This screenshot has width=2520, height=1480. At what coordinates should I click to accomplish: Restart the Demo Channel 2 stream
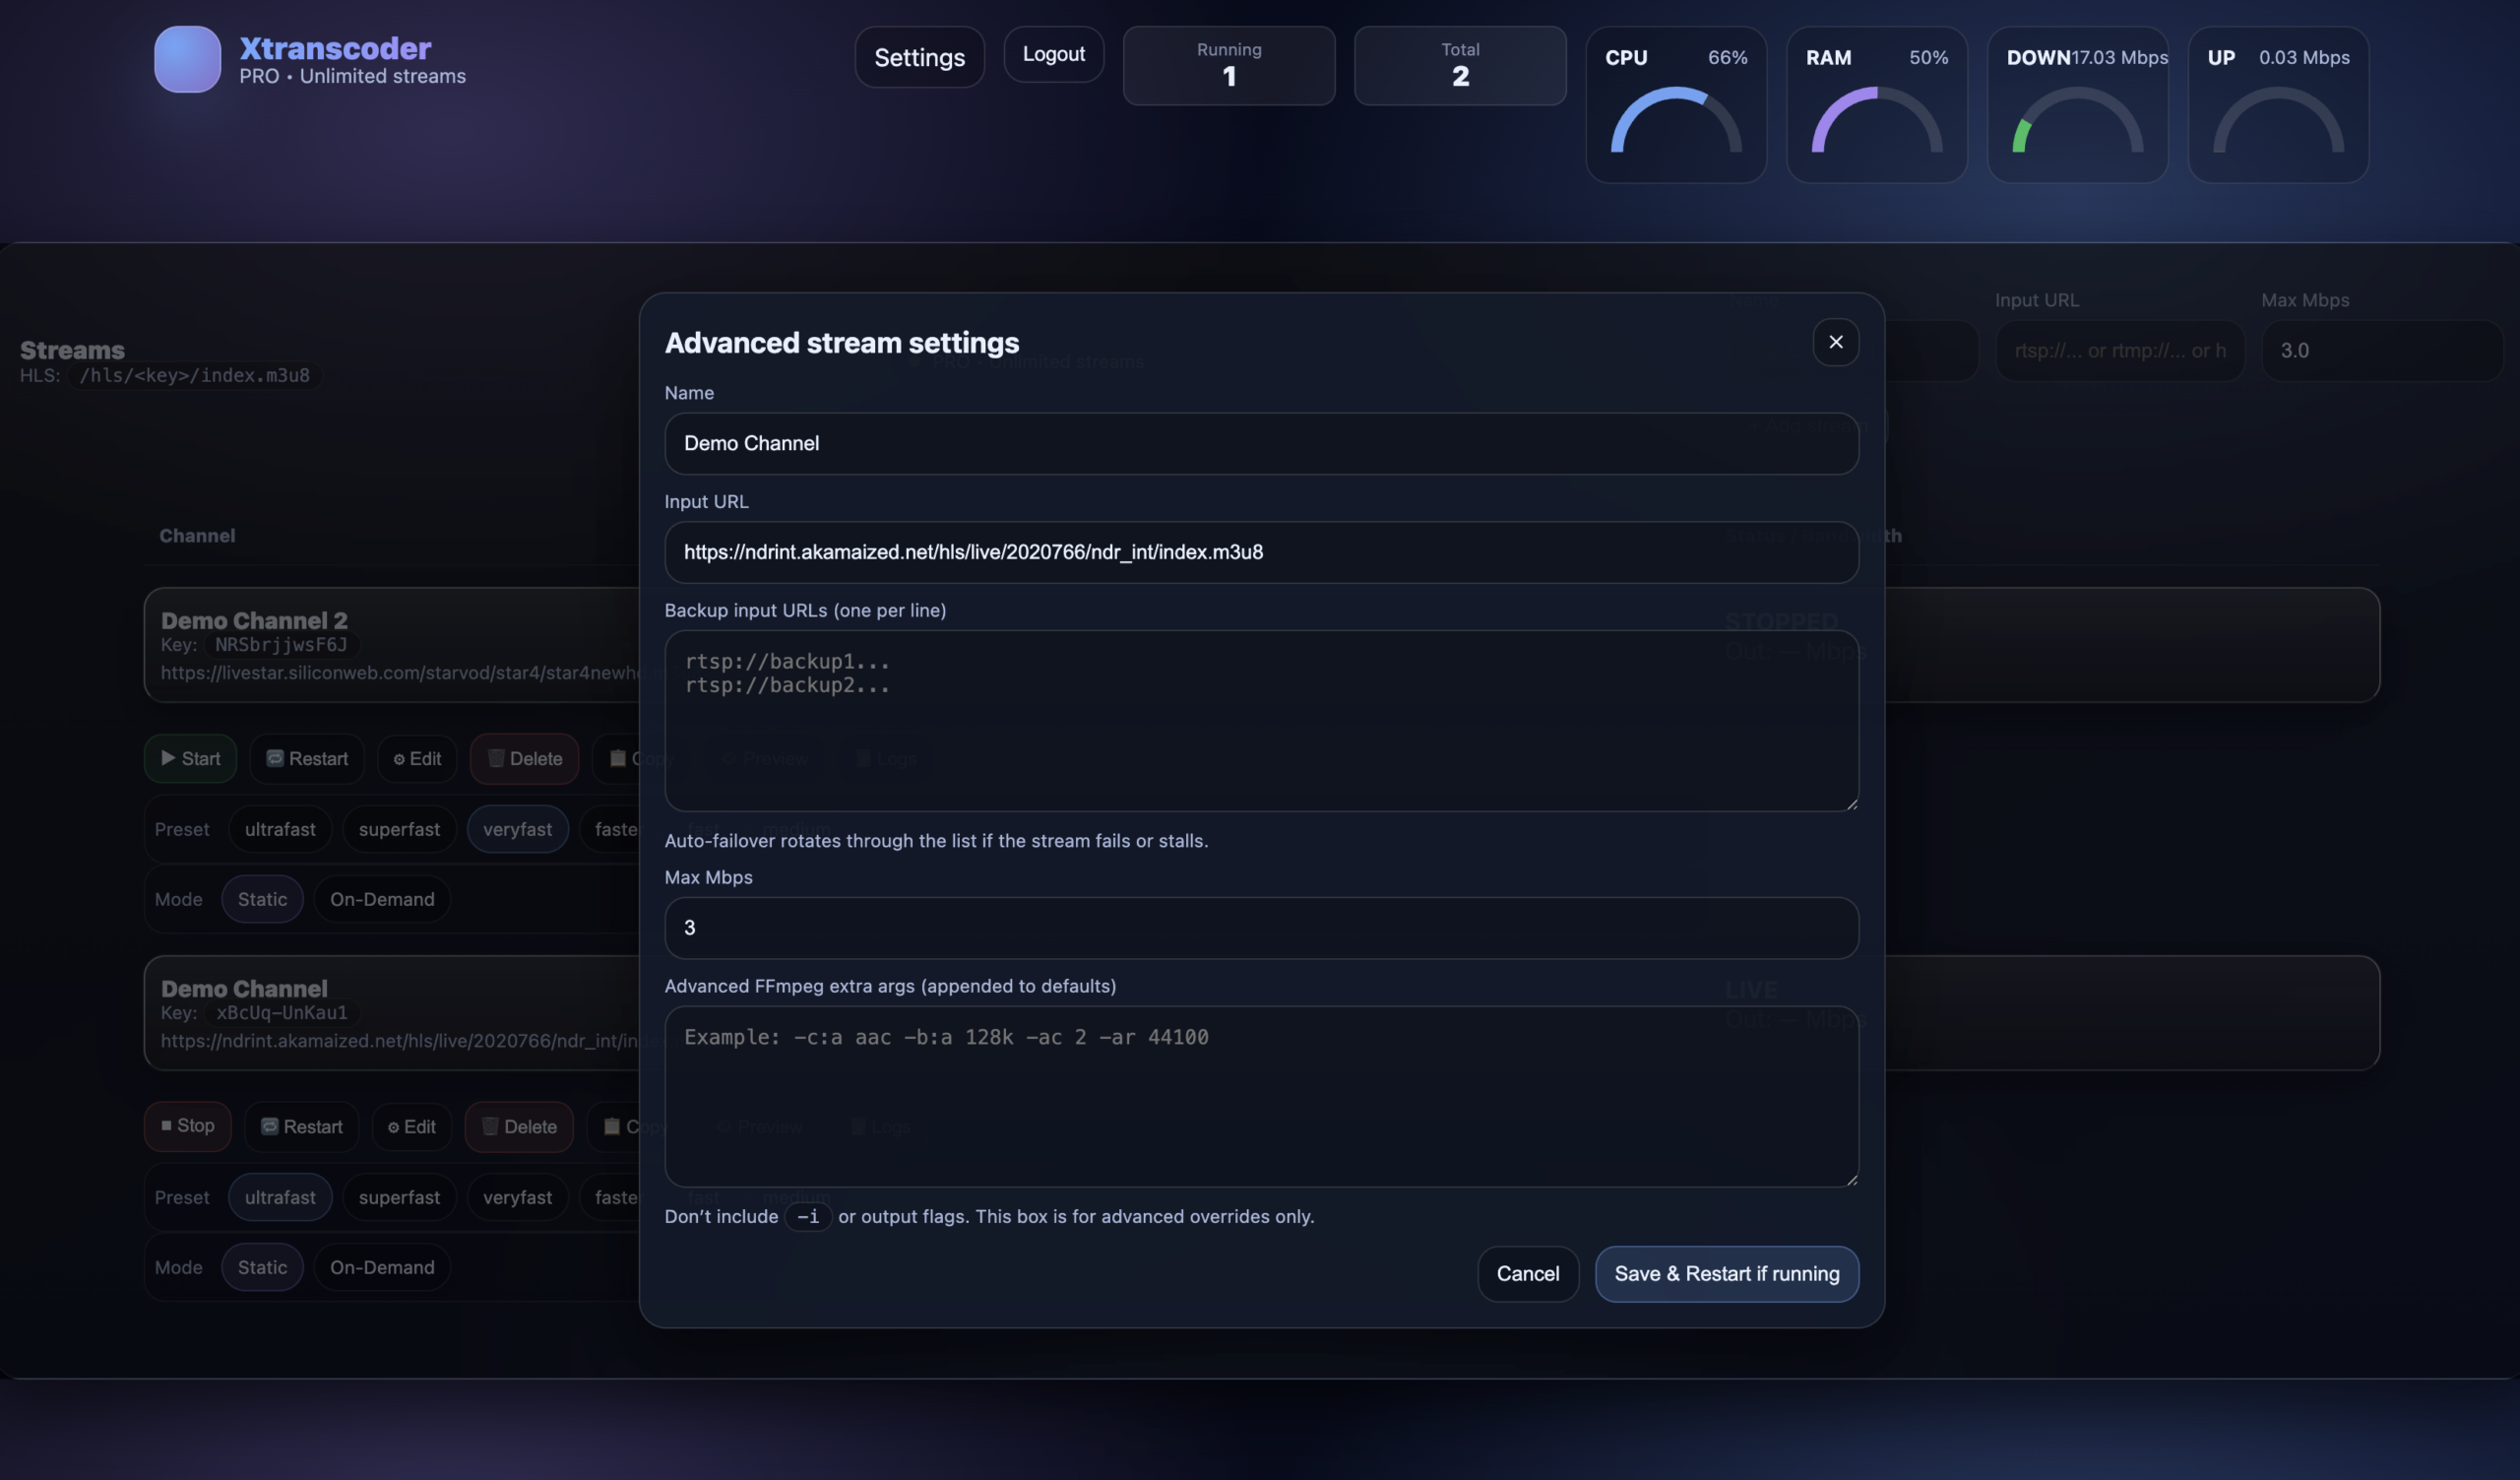pos(306,758)
